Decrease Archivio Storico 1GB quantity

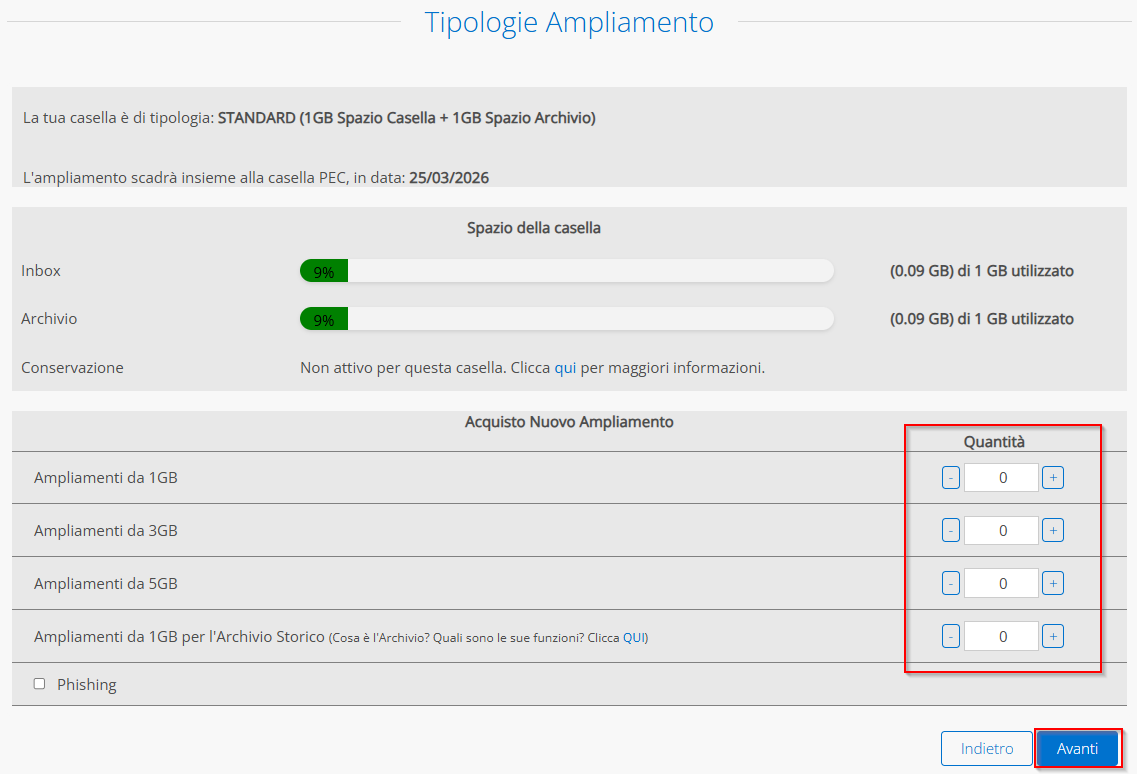point(951,636)
